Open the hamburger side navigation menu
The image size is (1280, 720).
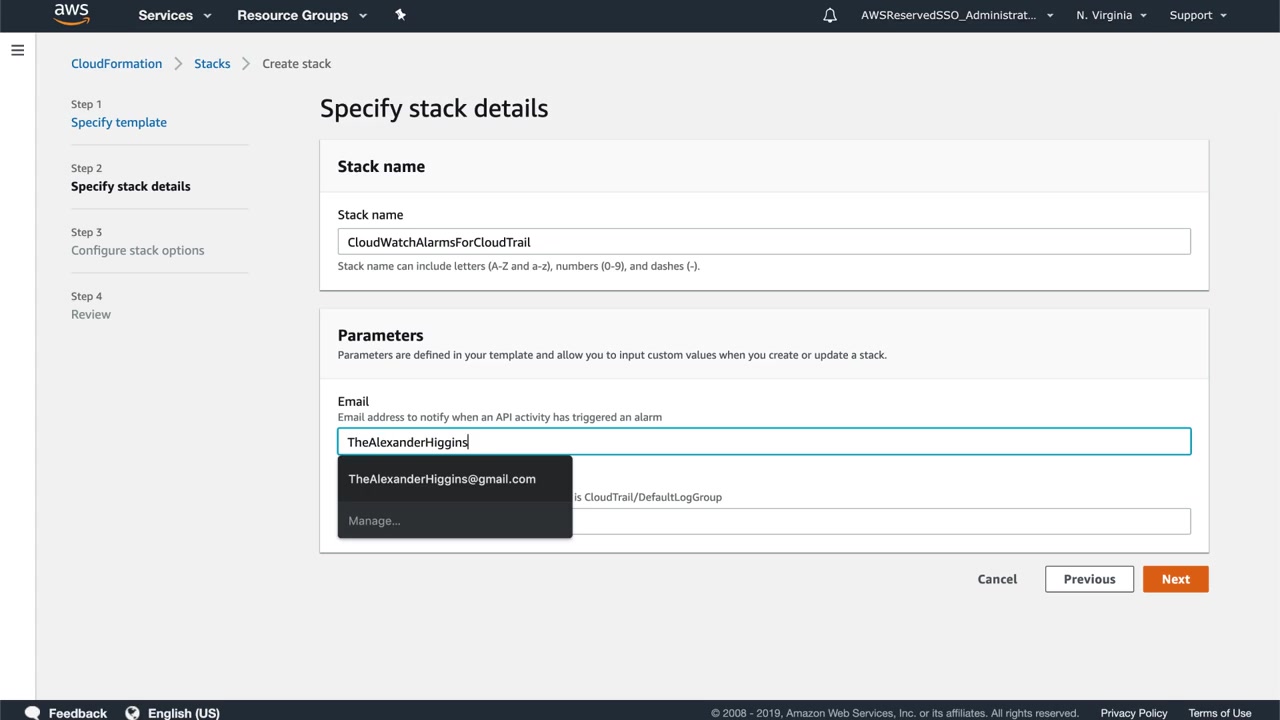pos(17,50)
